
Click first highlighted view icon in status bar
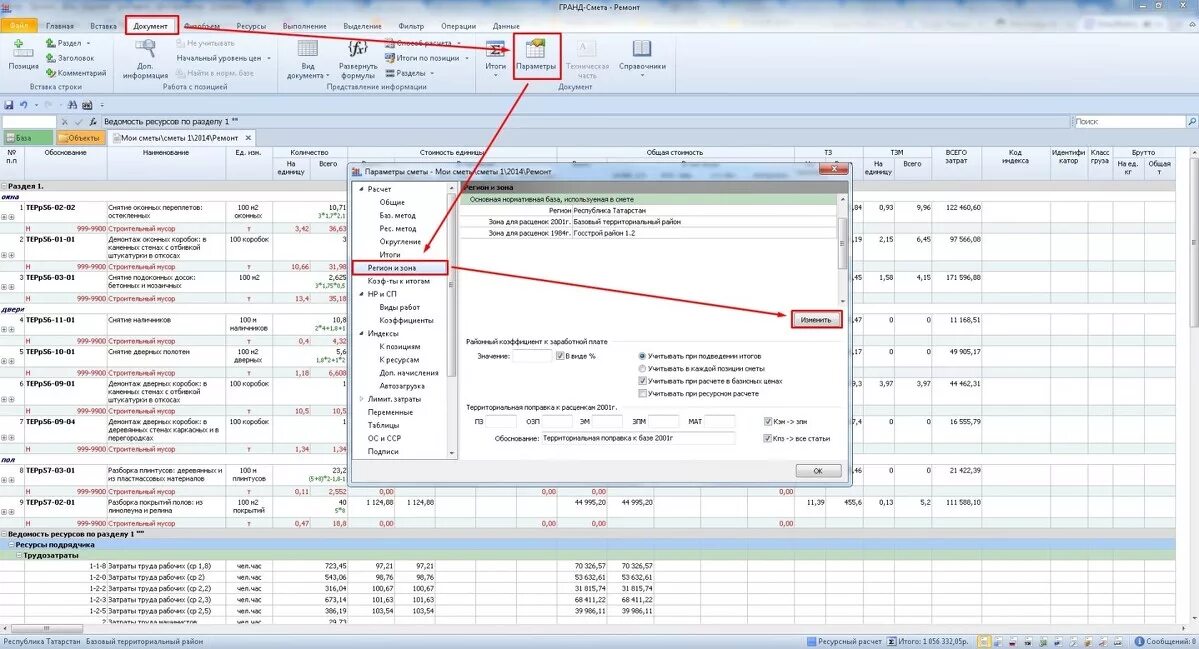point(985,641)
